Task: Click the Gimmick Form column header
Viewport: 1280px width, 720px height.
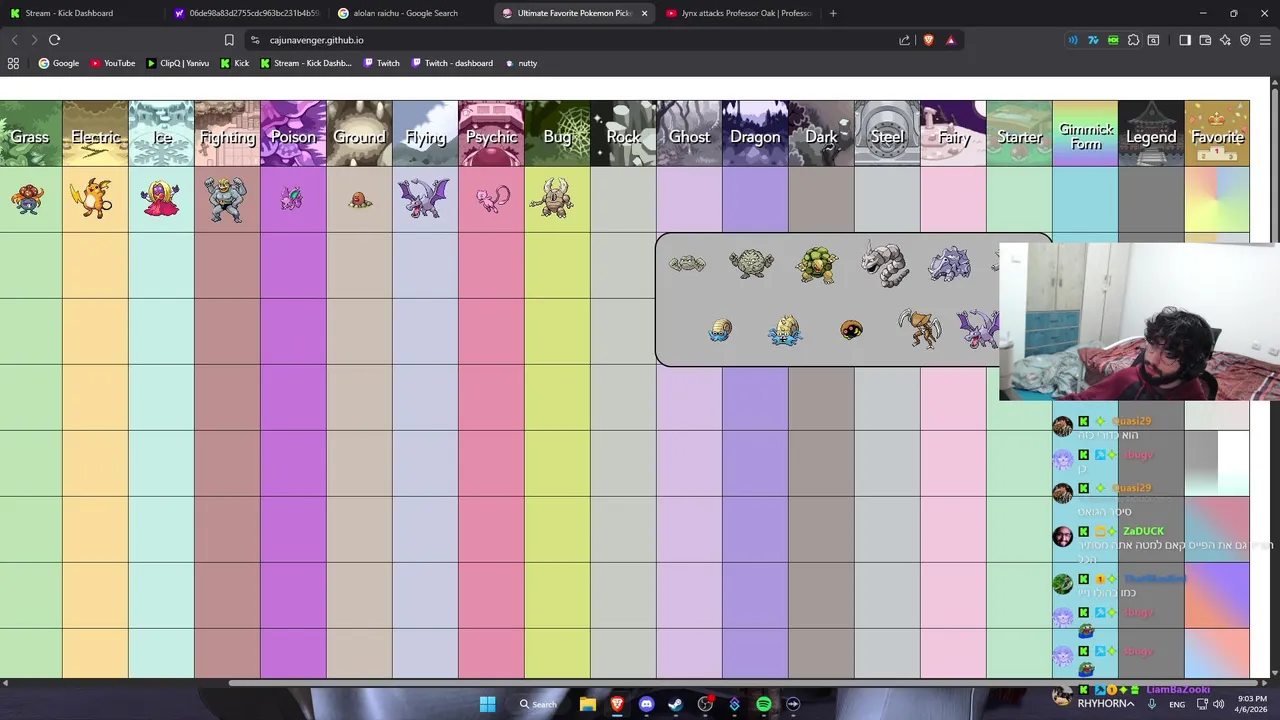Action: point(1085,133)
